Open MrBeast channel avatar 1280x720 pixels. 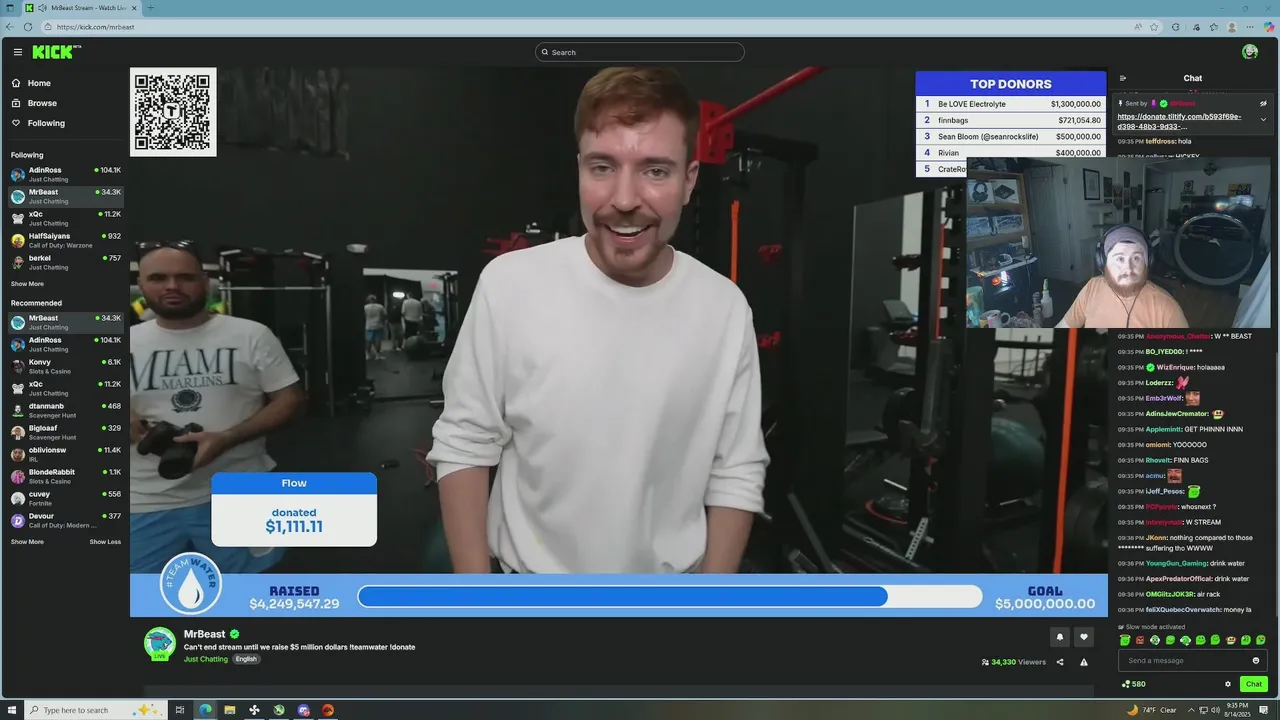[160, 644]
